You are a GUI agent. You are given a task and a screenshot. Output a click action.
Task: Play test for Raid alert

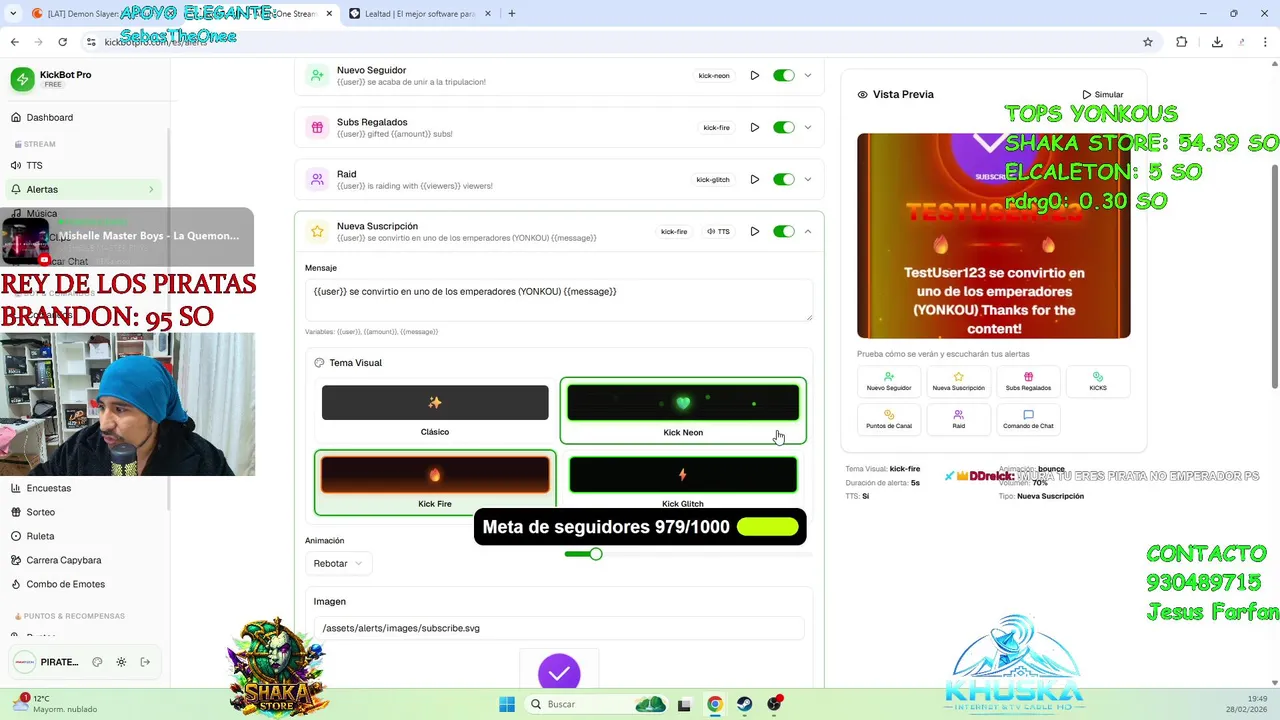click(x=755, y=179)
